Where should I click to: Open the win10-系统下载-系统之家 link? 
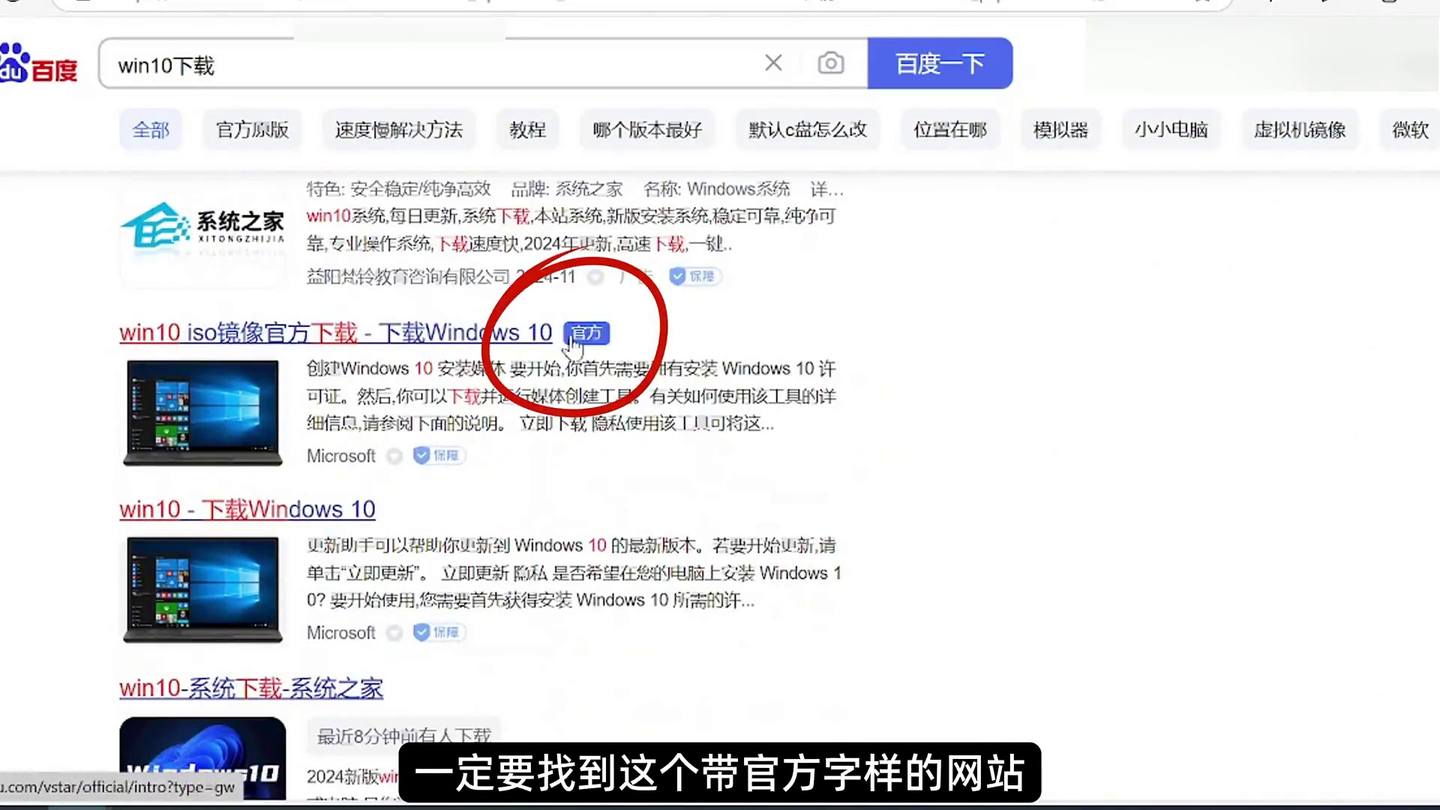pos(251,688)
